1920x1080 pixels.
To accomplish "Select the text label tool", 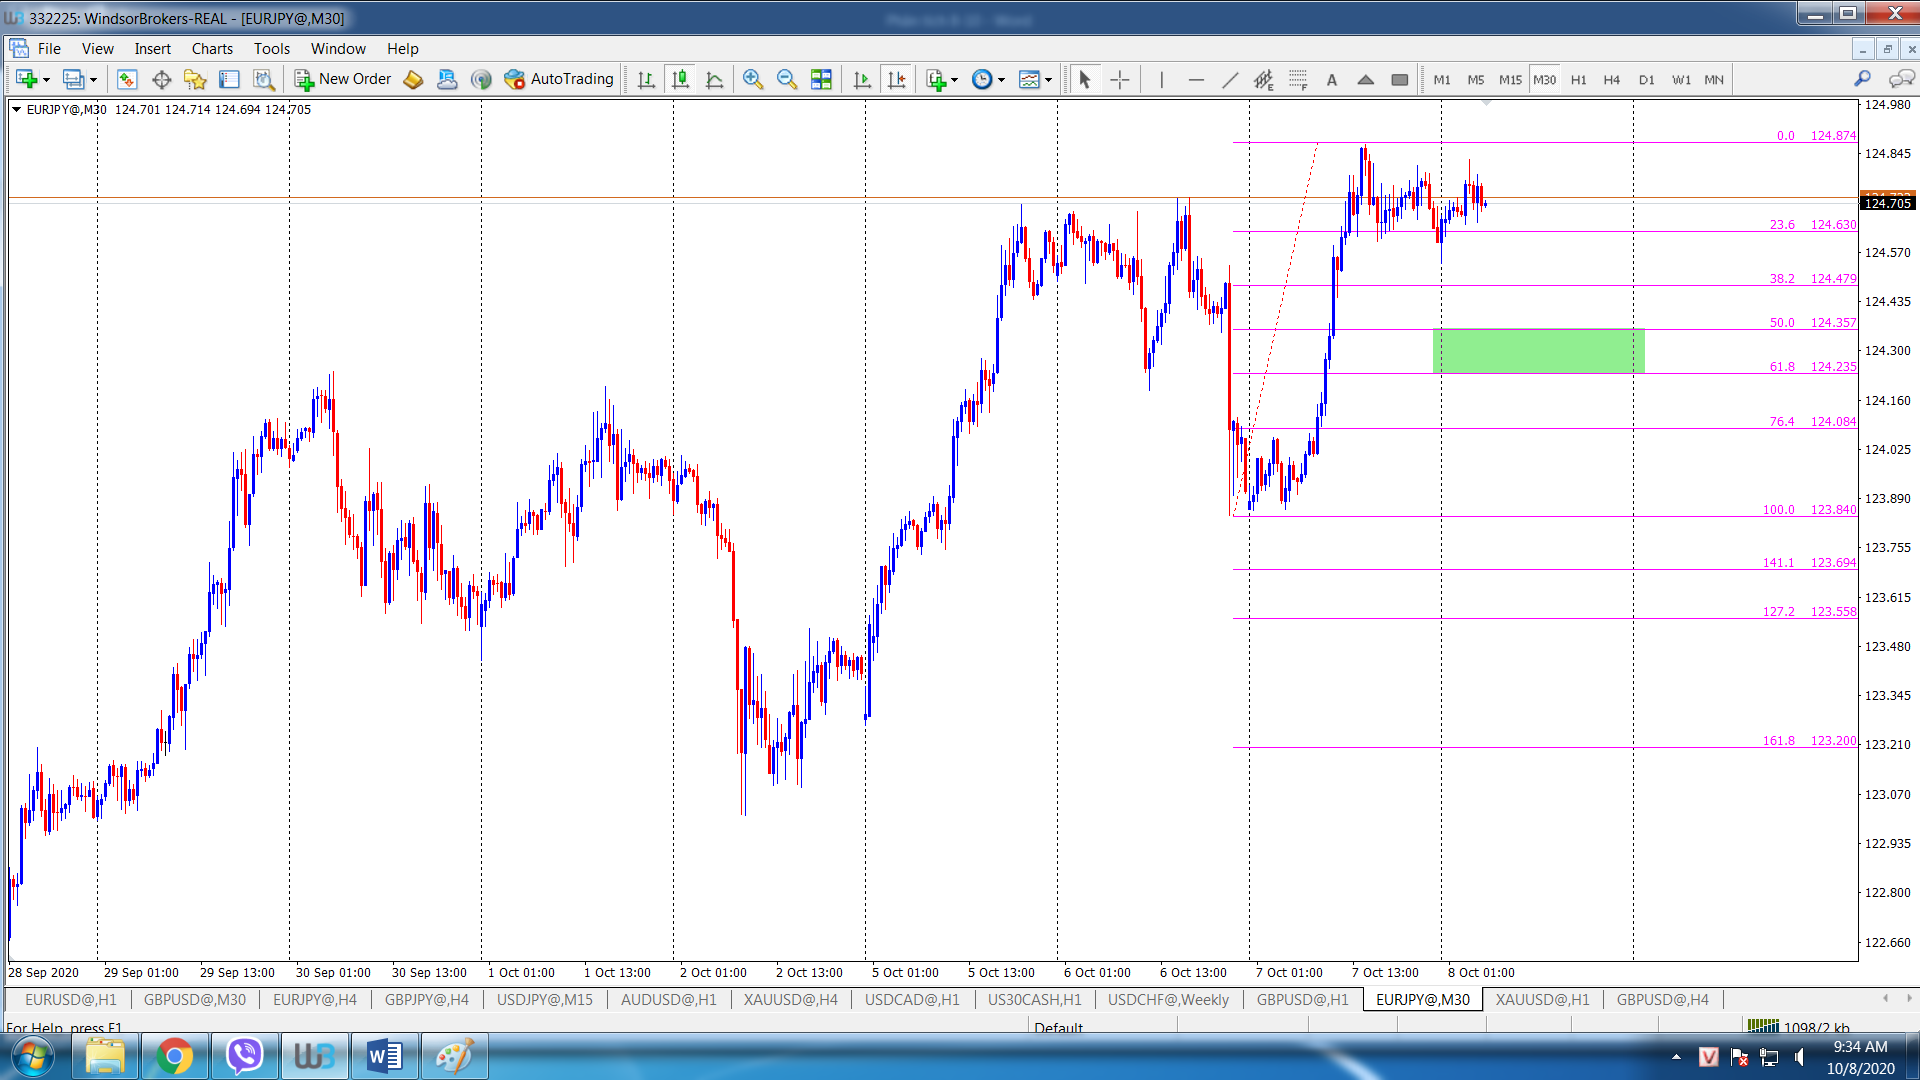I will (1332, 79).
